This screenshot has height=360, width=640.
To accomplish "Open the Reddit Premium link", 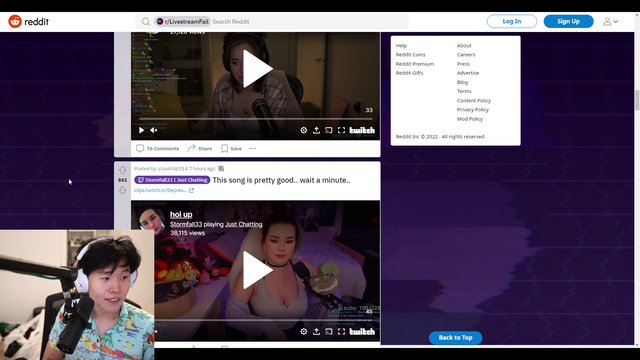I will (x=415, y=64).
